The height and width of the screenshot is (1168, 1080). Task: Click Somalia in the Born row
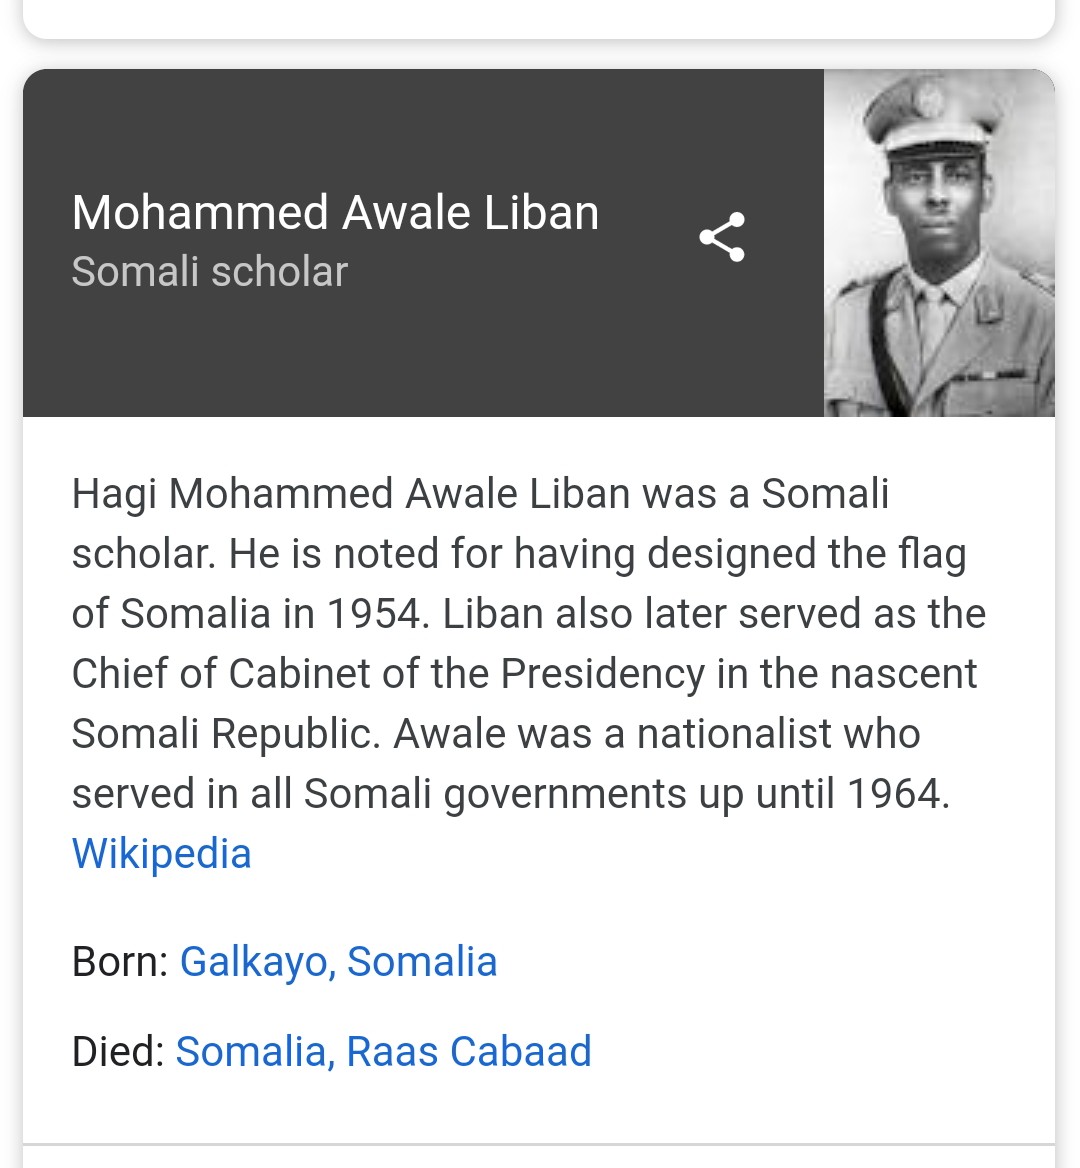point(422,962)
